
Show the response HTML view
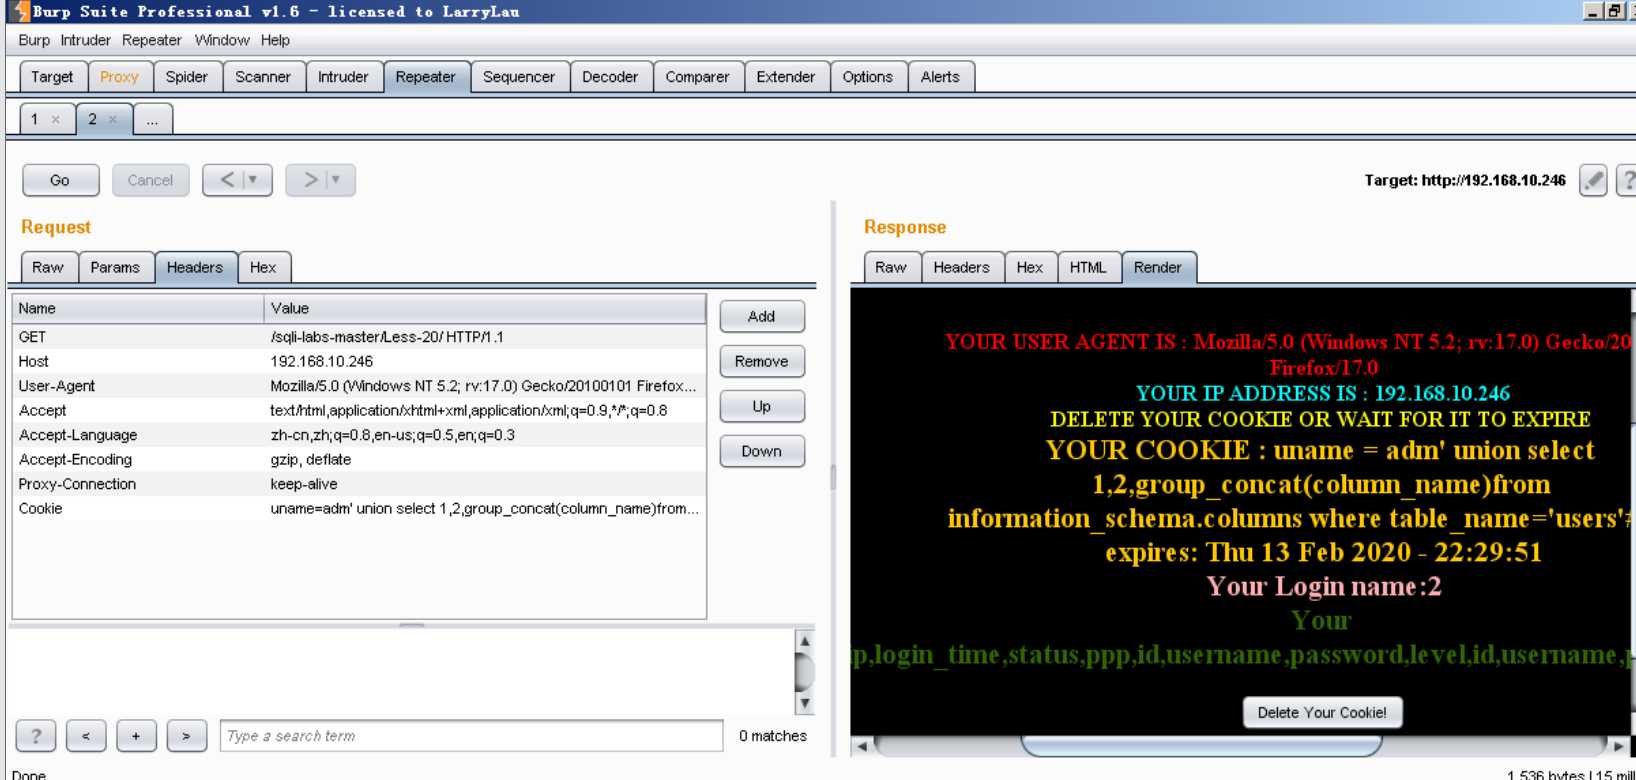tap(1088, 267)
